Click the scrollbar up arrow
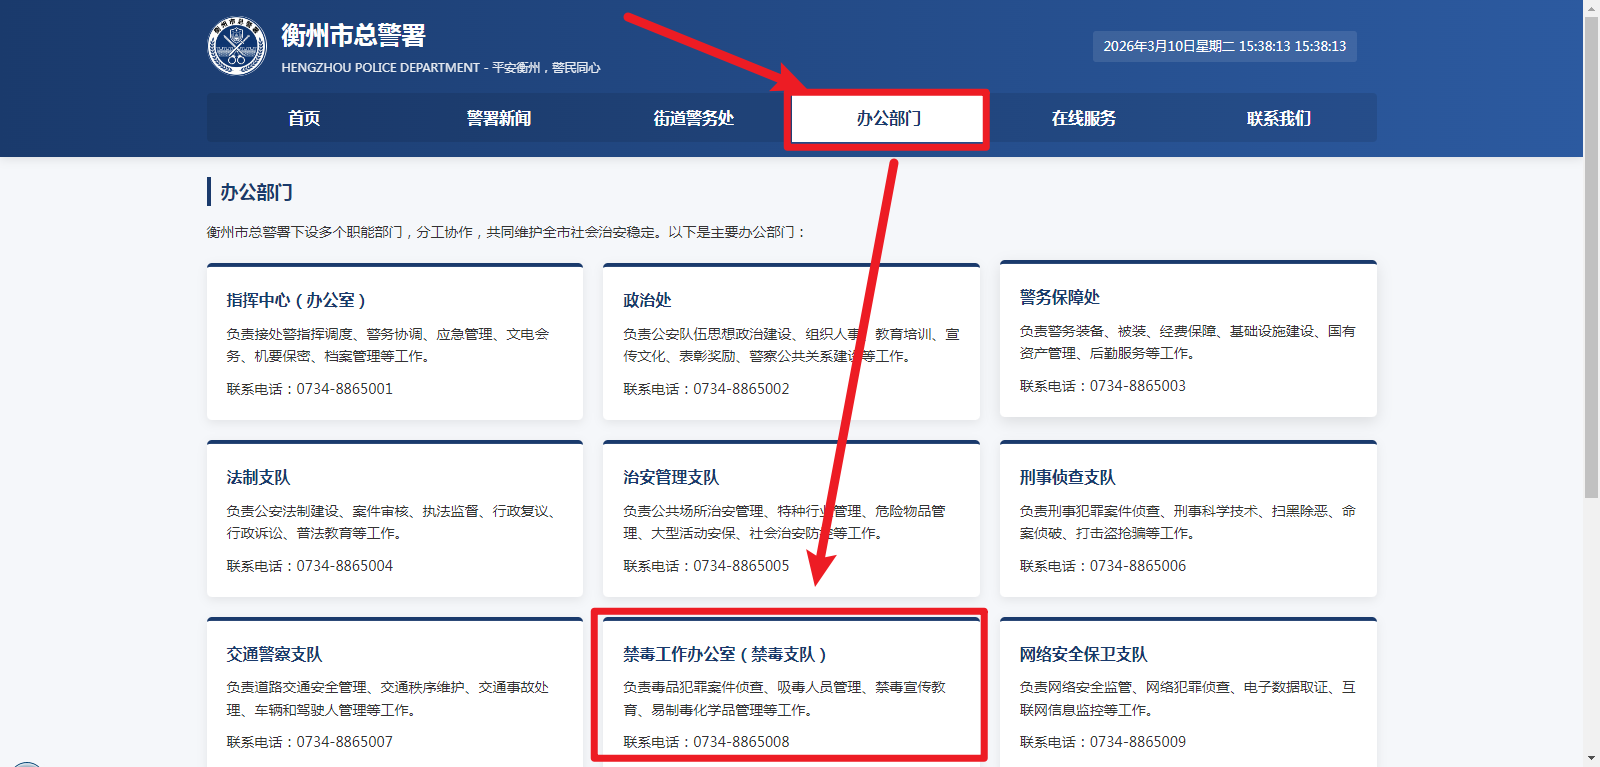1600x767 pixels. 1591,8
